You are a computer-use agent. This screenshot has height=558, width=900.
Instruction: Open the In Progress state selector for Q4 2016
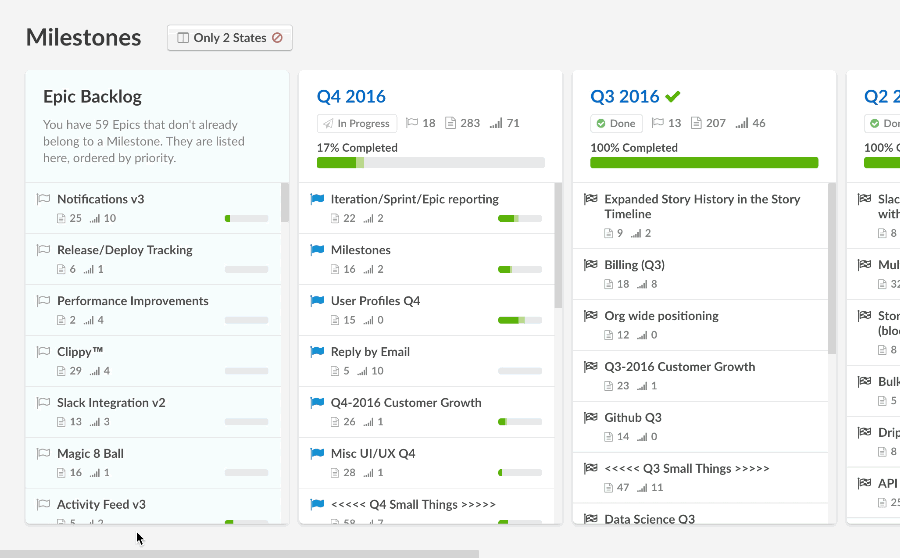tap(357, 124)
